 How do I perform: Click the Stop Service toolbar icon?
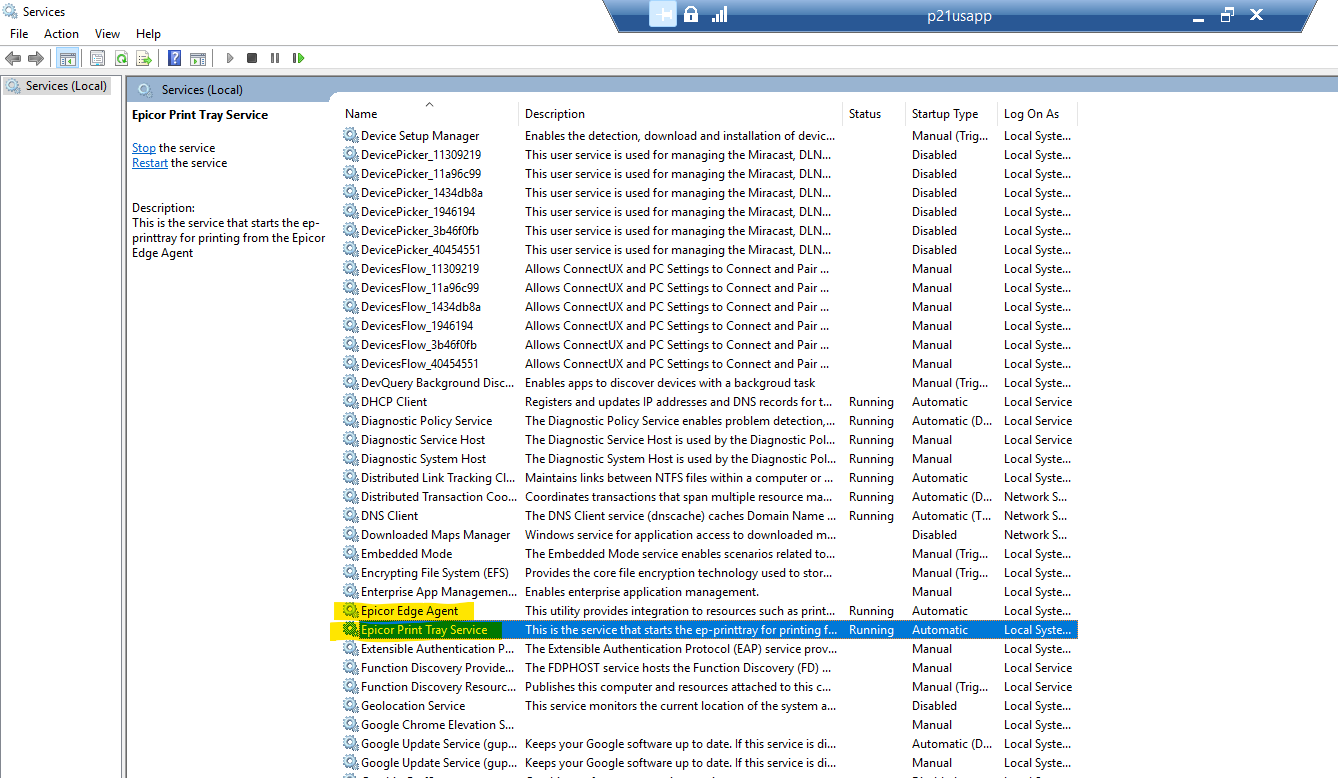(x=252, y=59)
